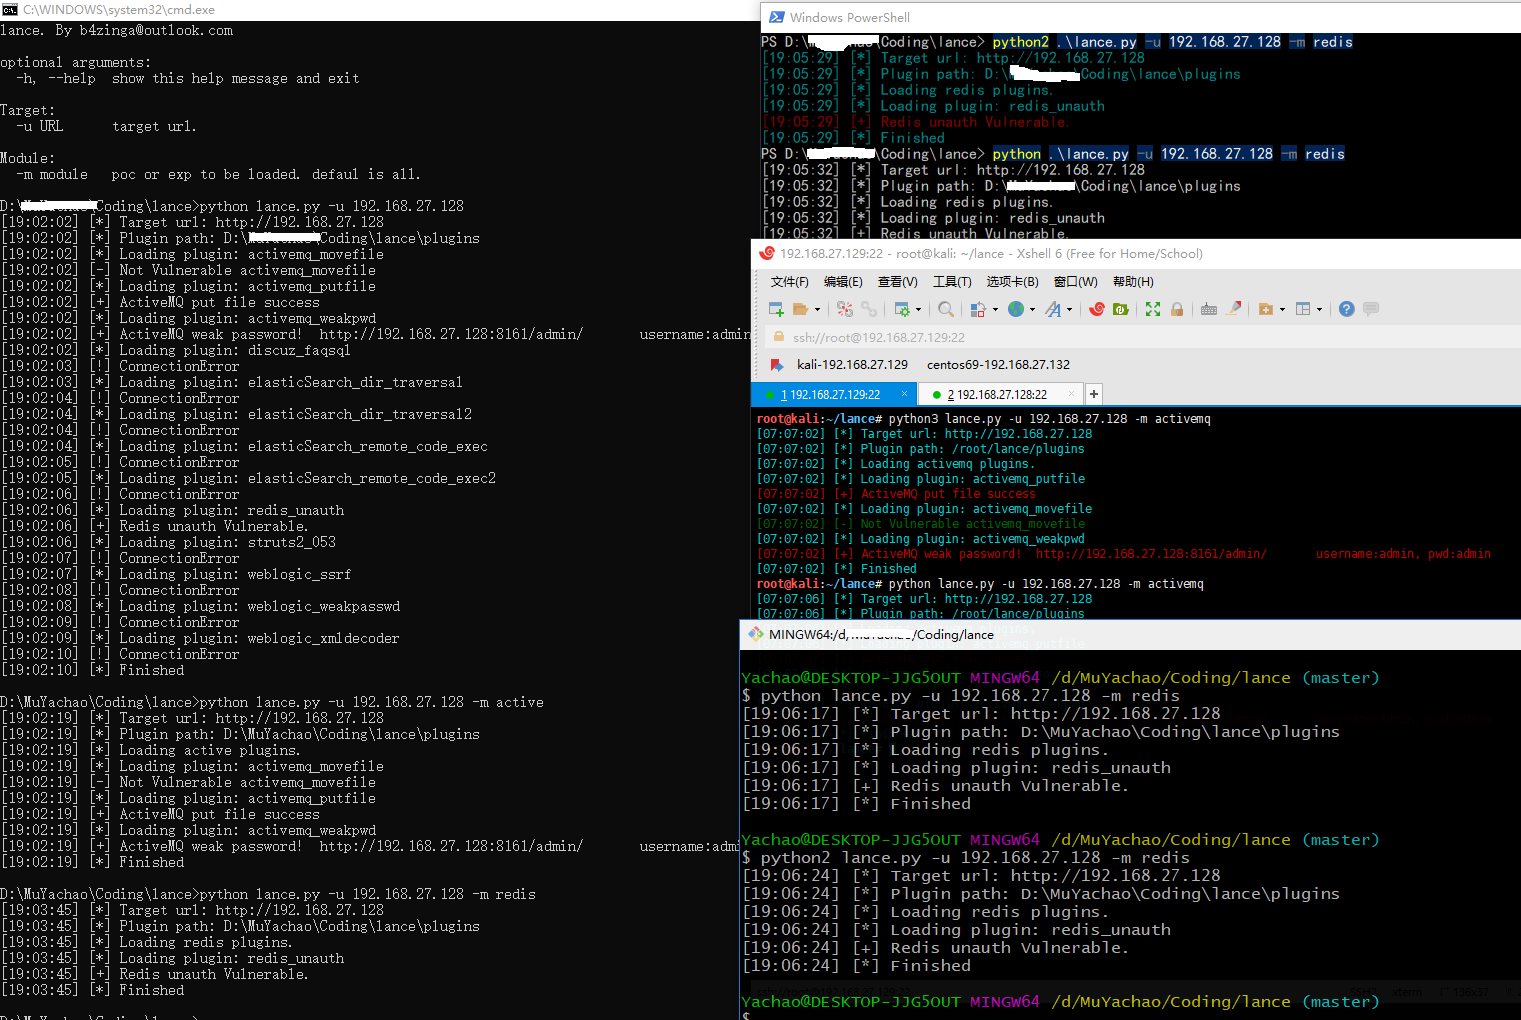The width and height of the screenshot is (1521, 1020).
Task: Click the Xshell swirl icon in title bar
Action: (767, 253)
